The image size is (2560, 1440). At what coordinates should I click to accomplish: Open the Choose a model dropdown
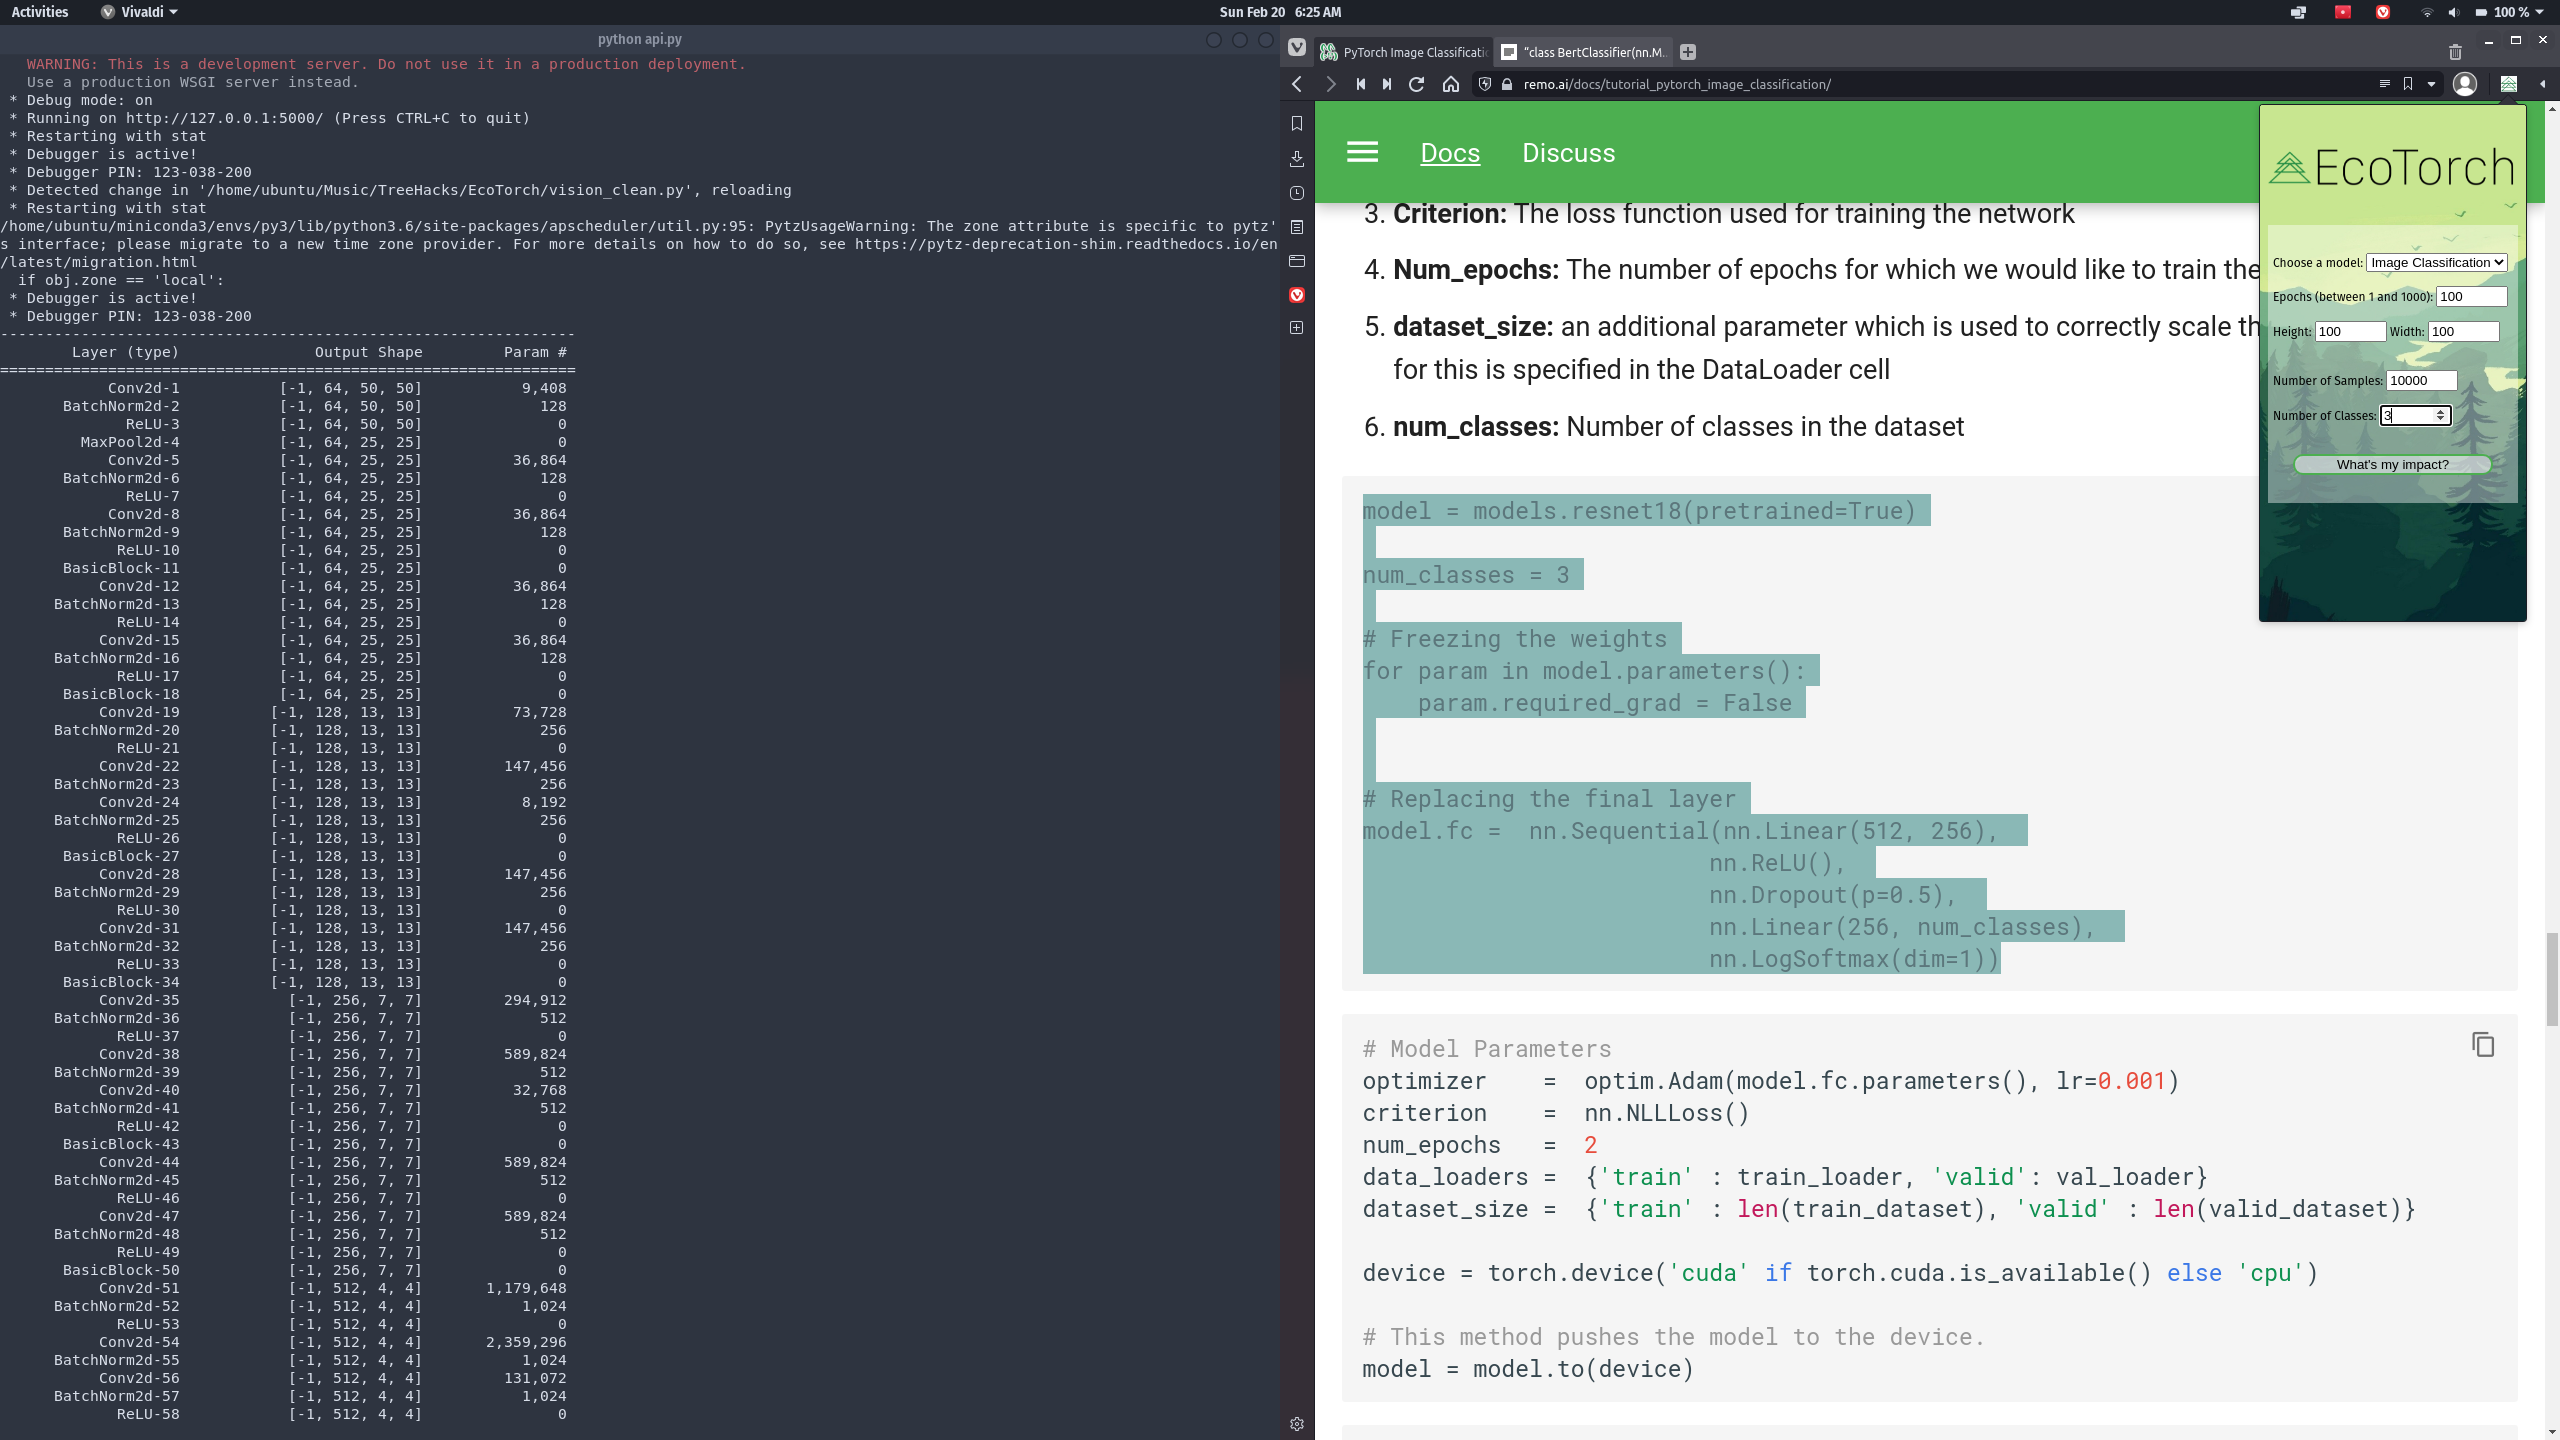2436,263
